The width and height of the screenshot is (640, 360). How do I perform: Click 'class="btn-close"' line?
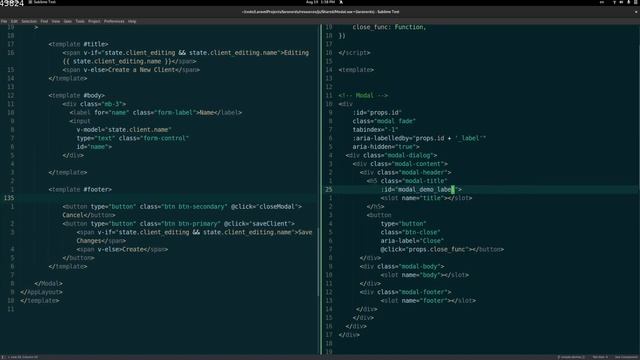click(411, 232)
